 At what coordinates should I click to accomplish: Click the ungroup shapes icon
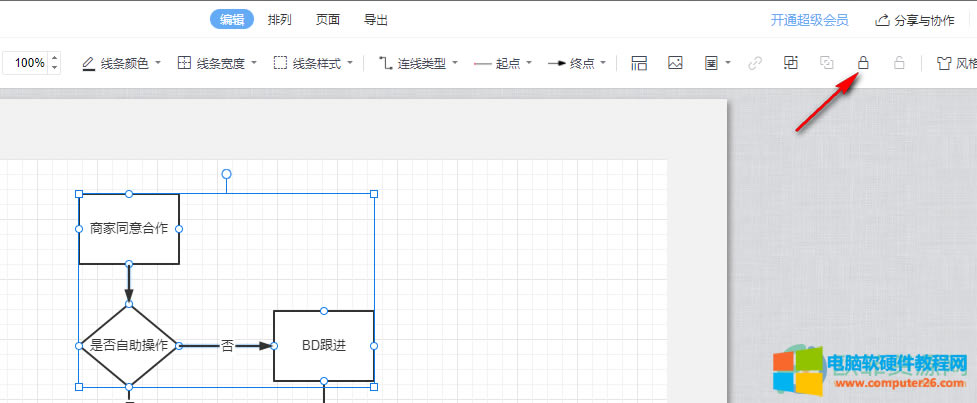(x=827, y=63)
